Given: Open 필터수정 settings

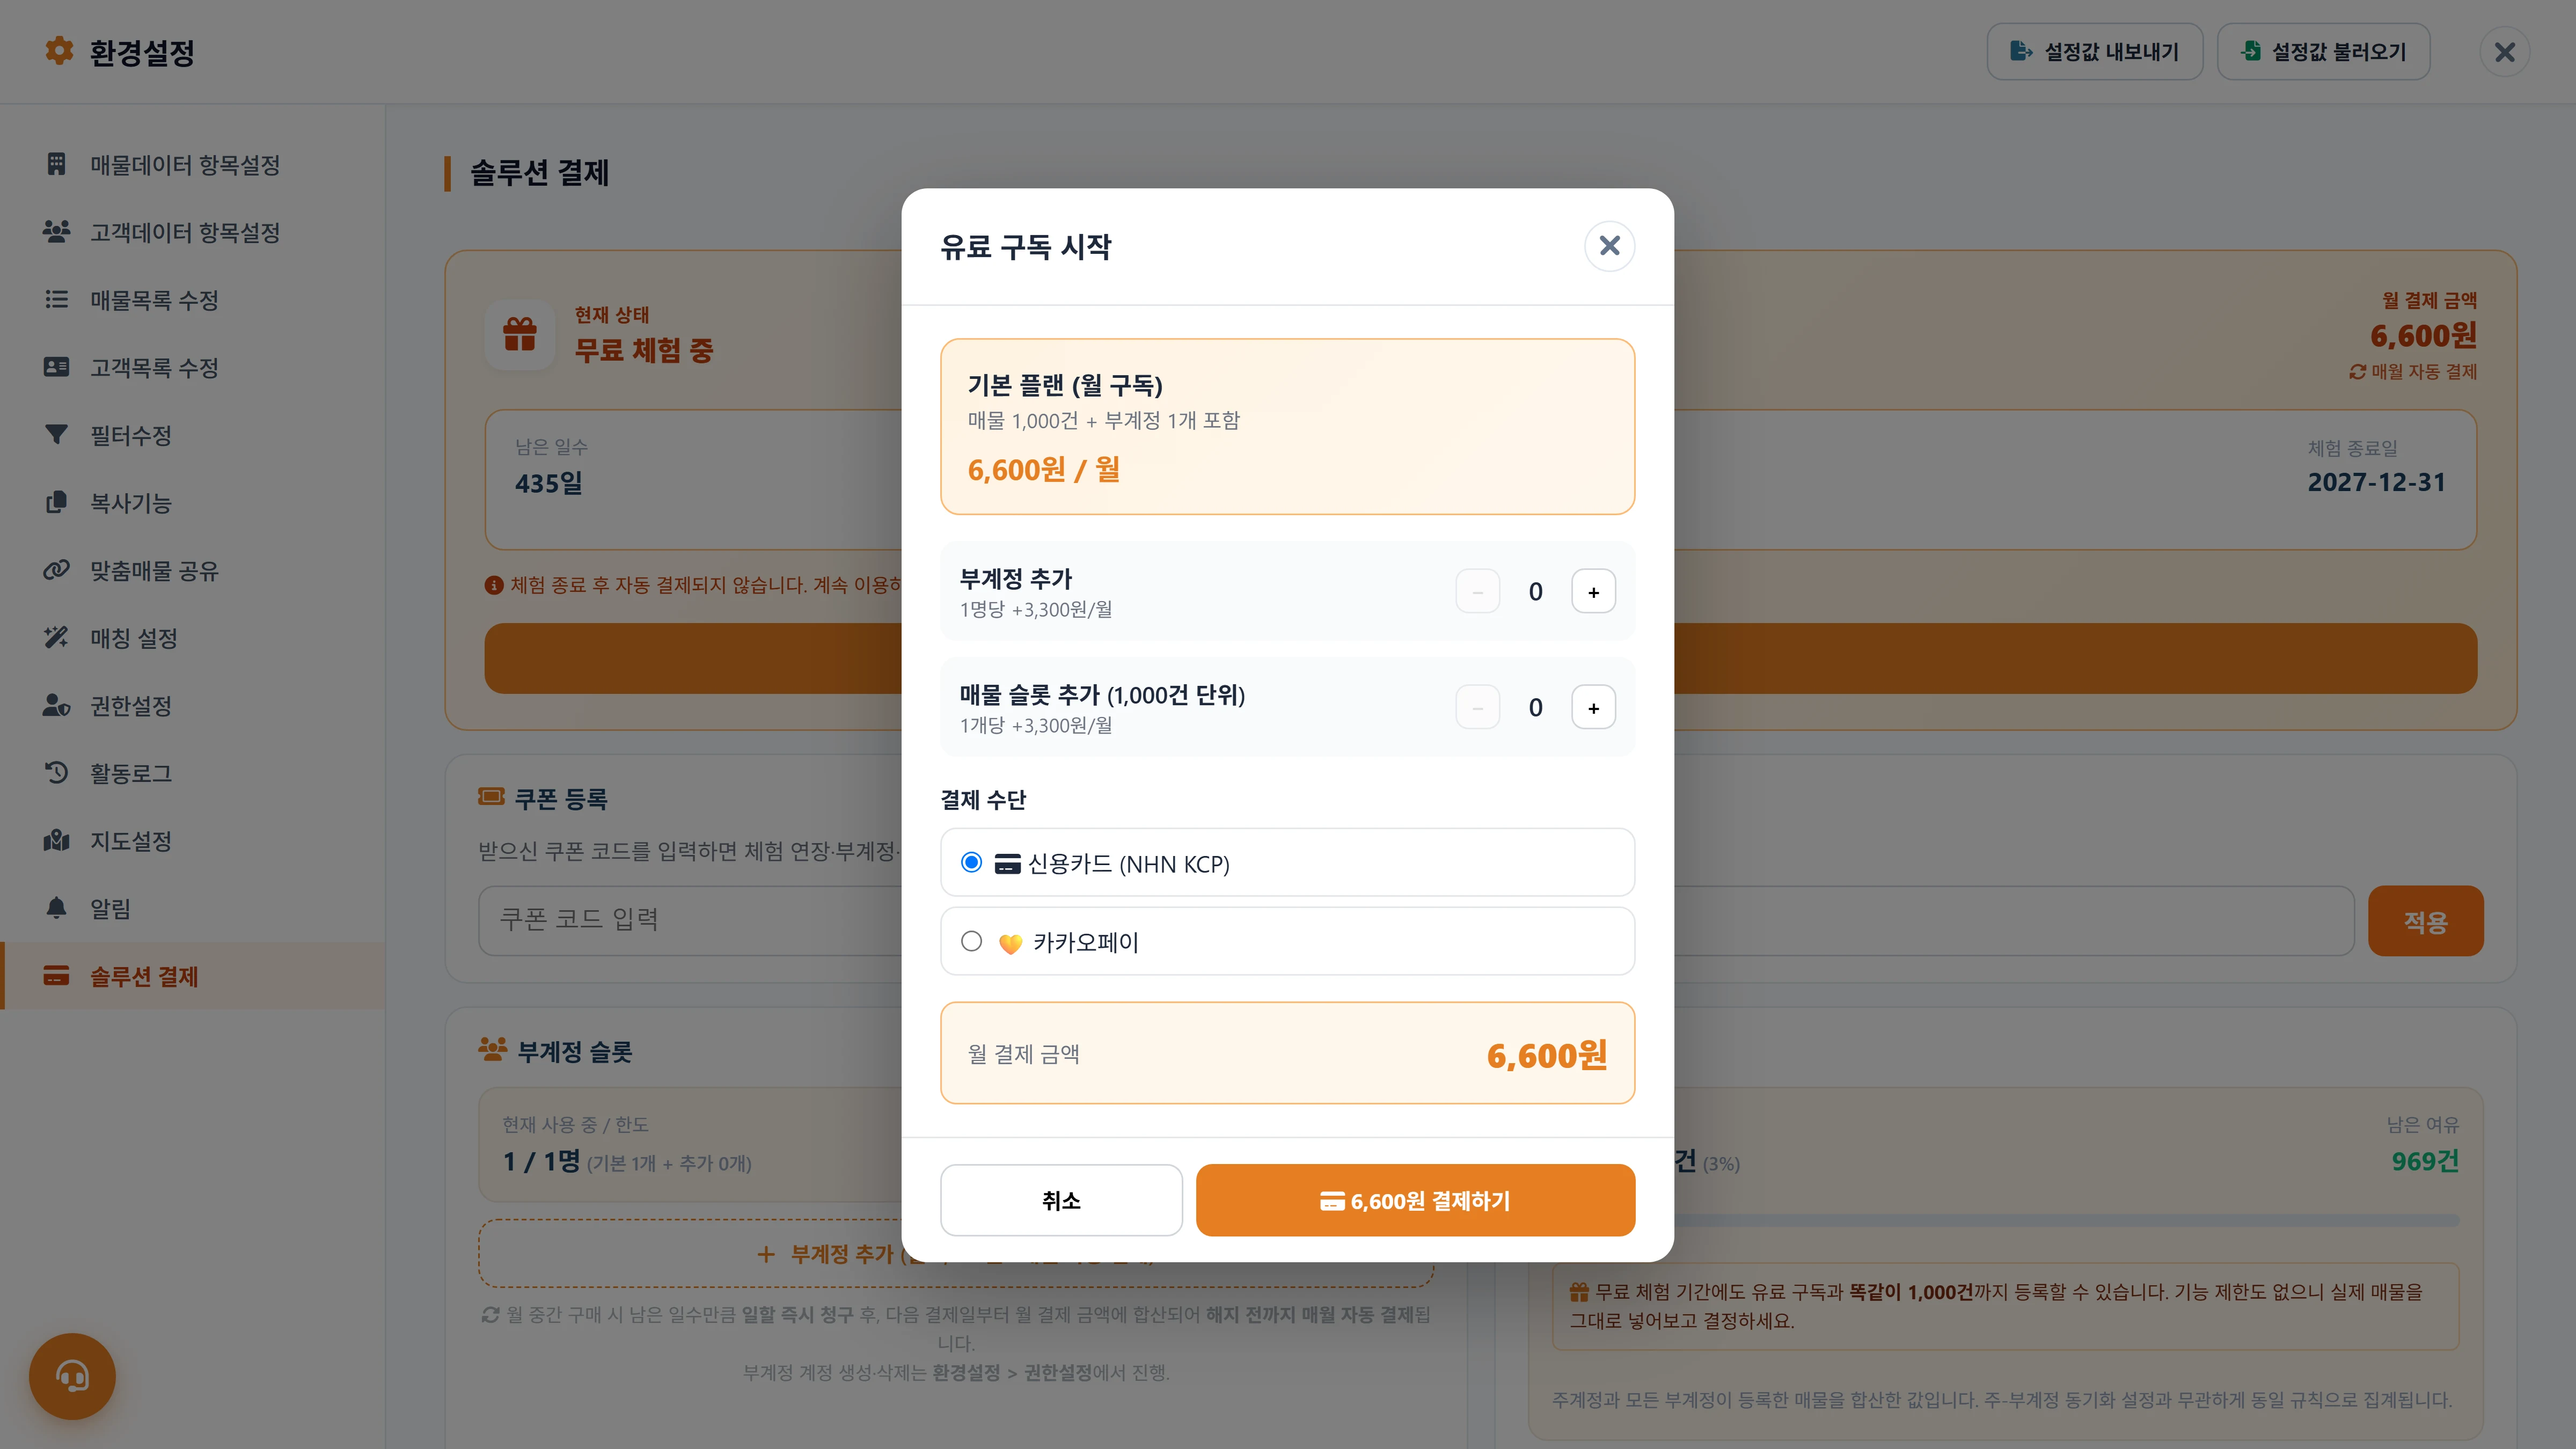Looking at the screenshot, I should pyautogui.click(x=192, y=434).
